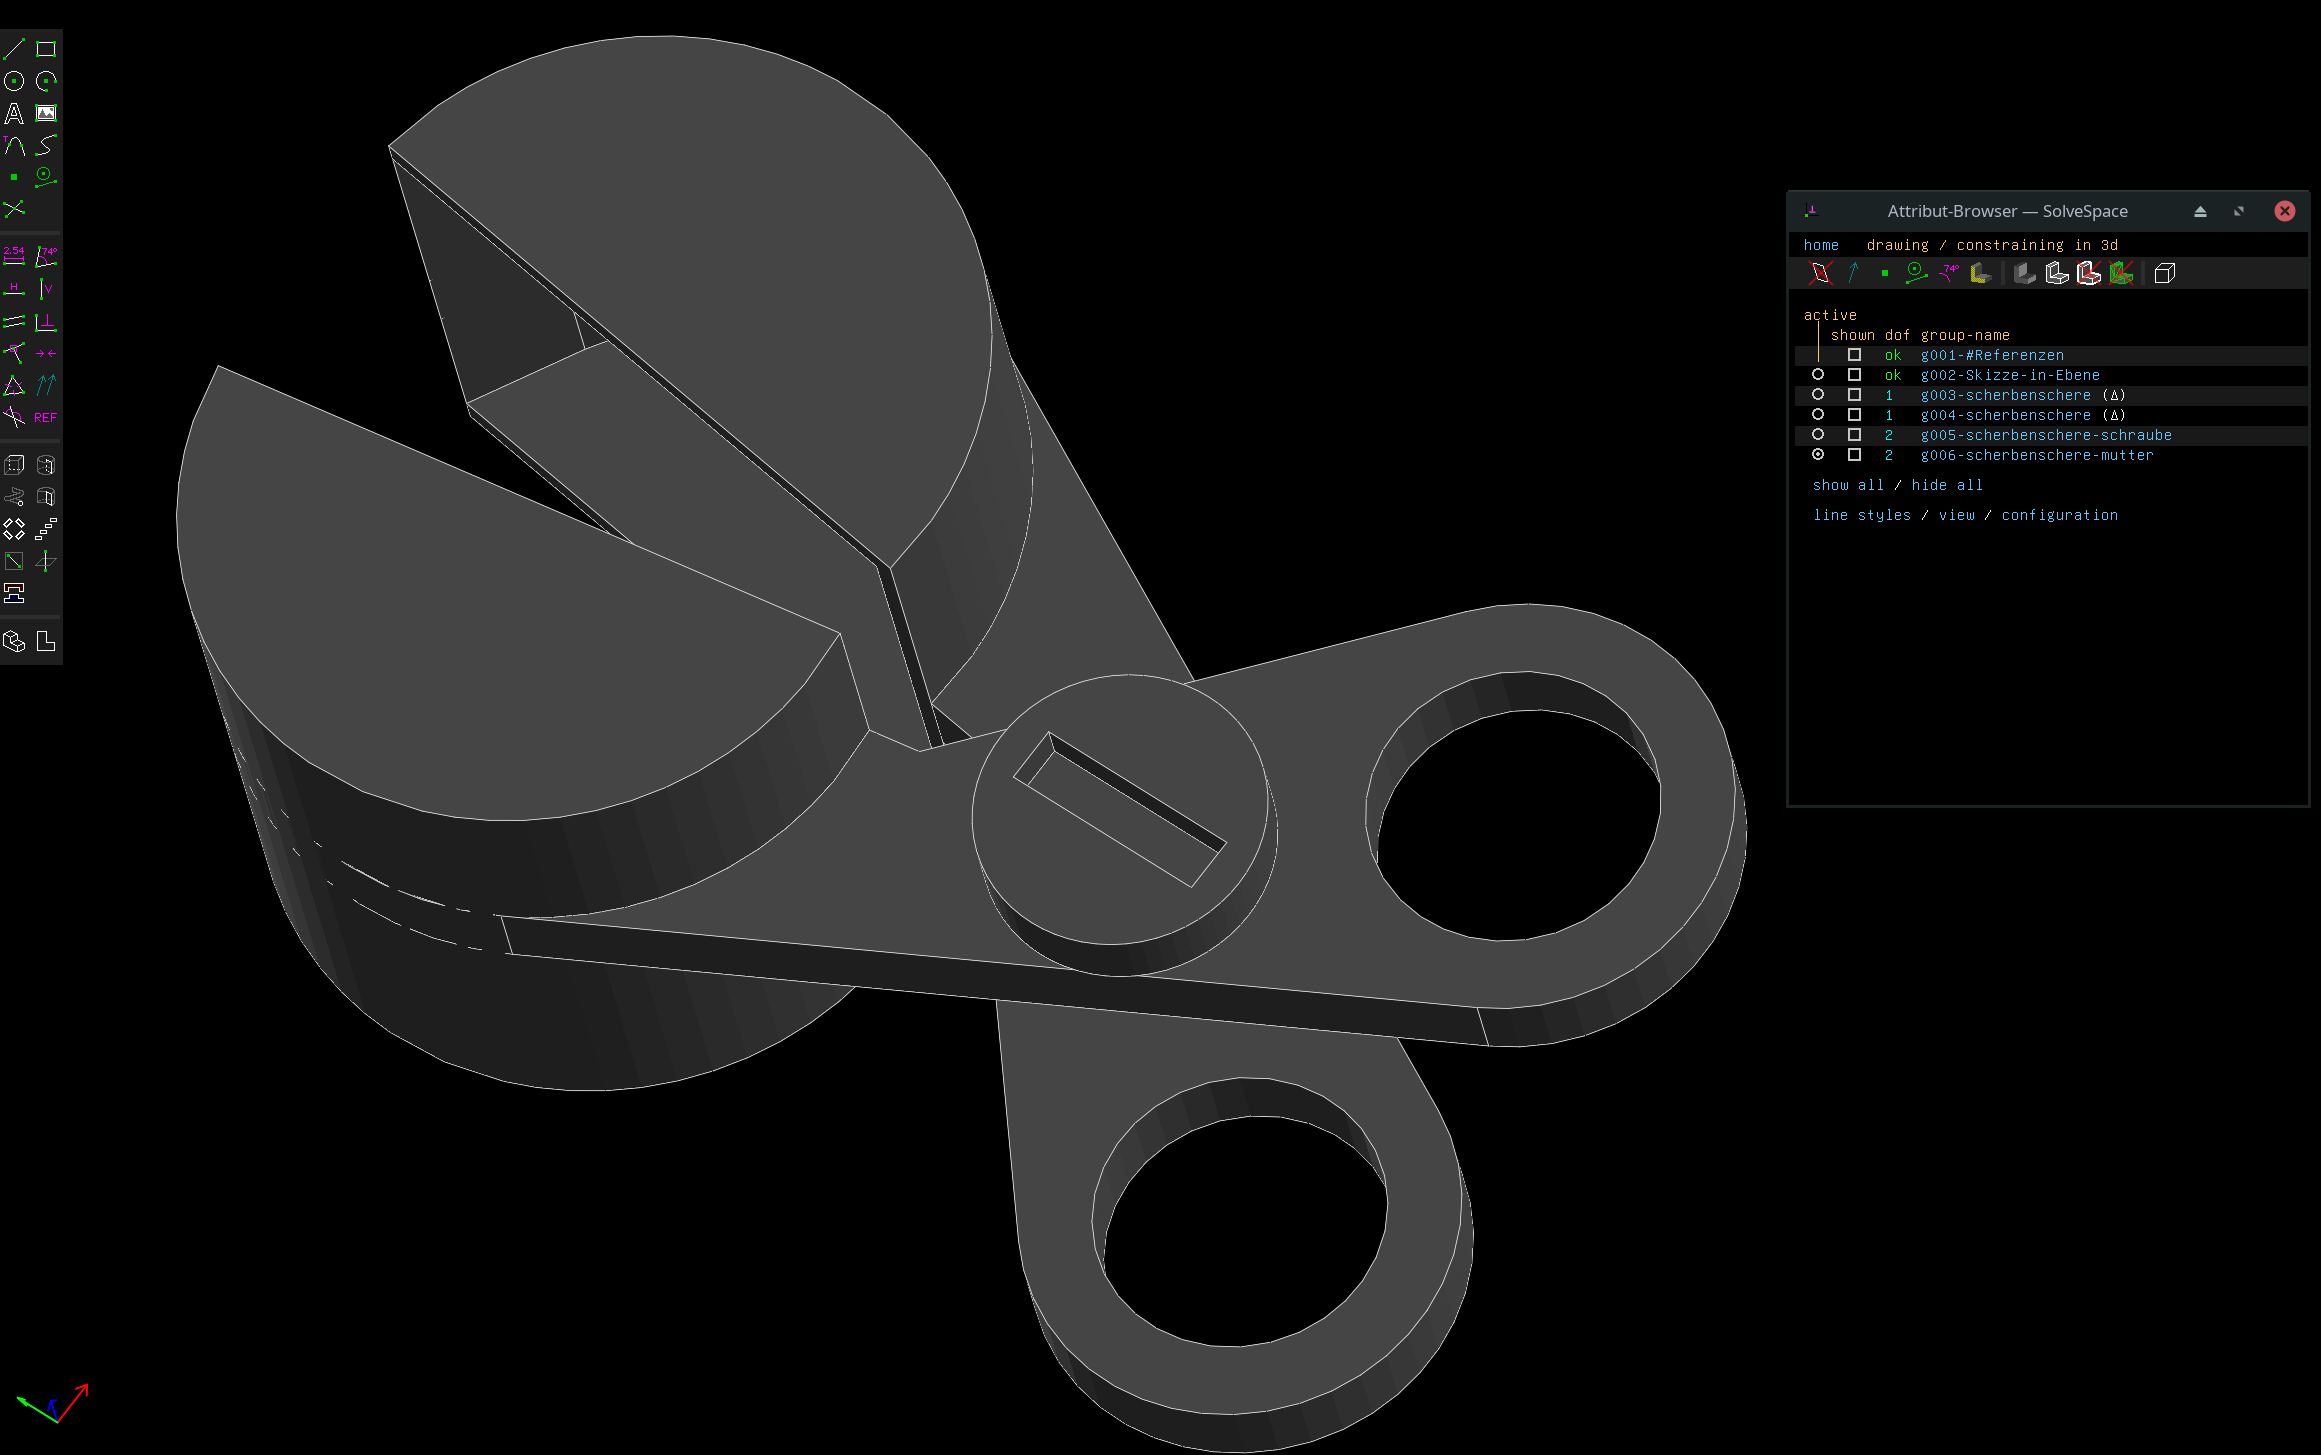Image resolution: width=2321 pixels, height=1455 pixels.
Task: Create revolve group icon
Action: [x=46, y=497]
